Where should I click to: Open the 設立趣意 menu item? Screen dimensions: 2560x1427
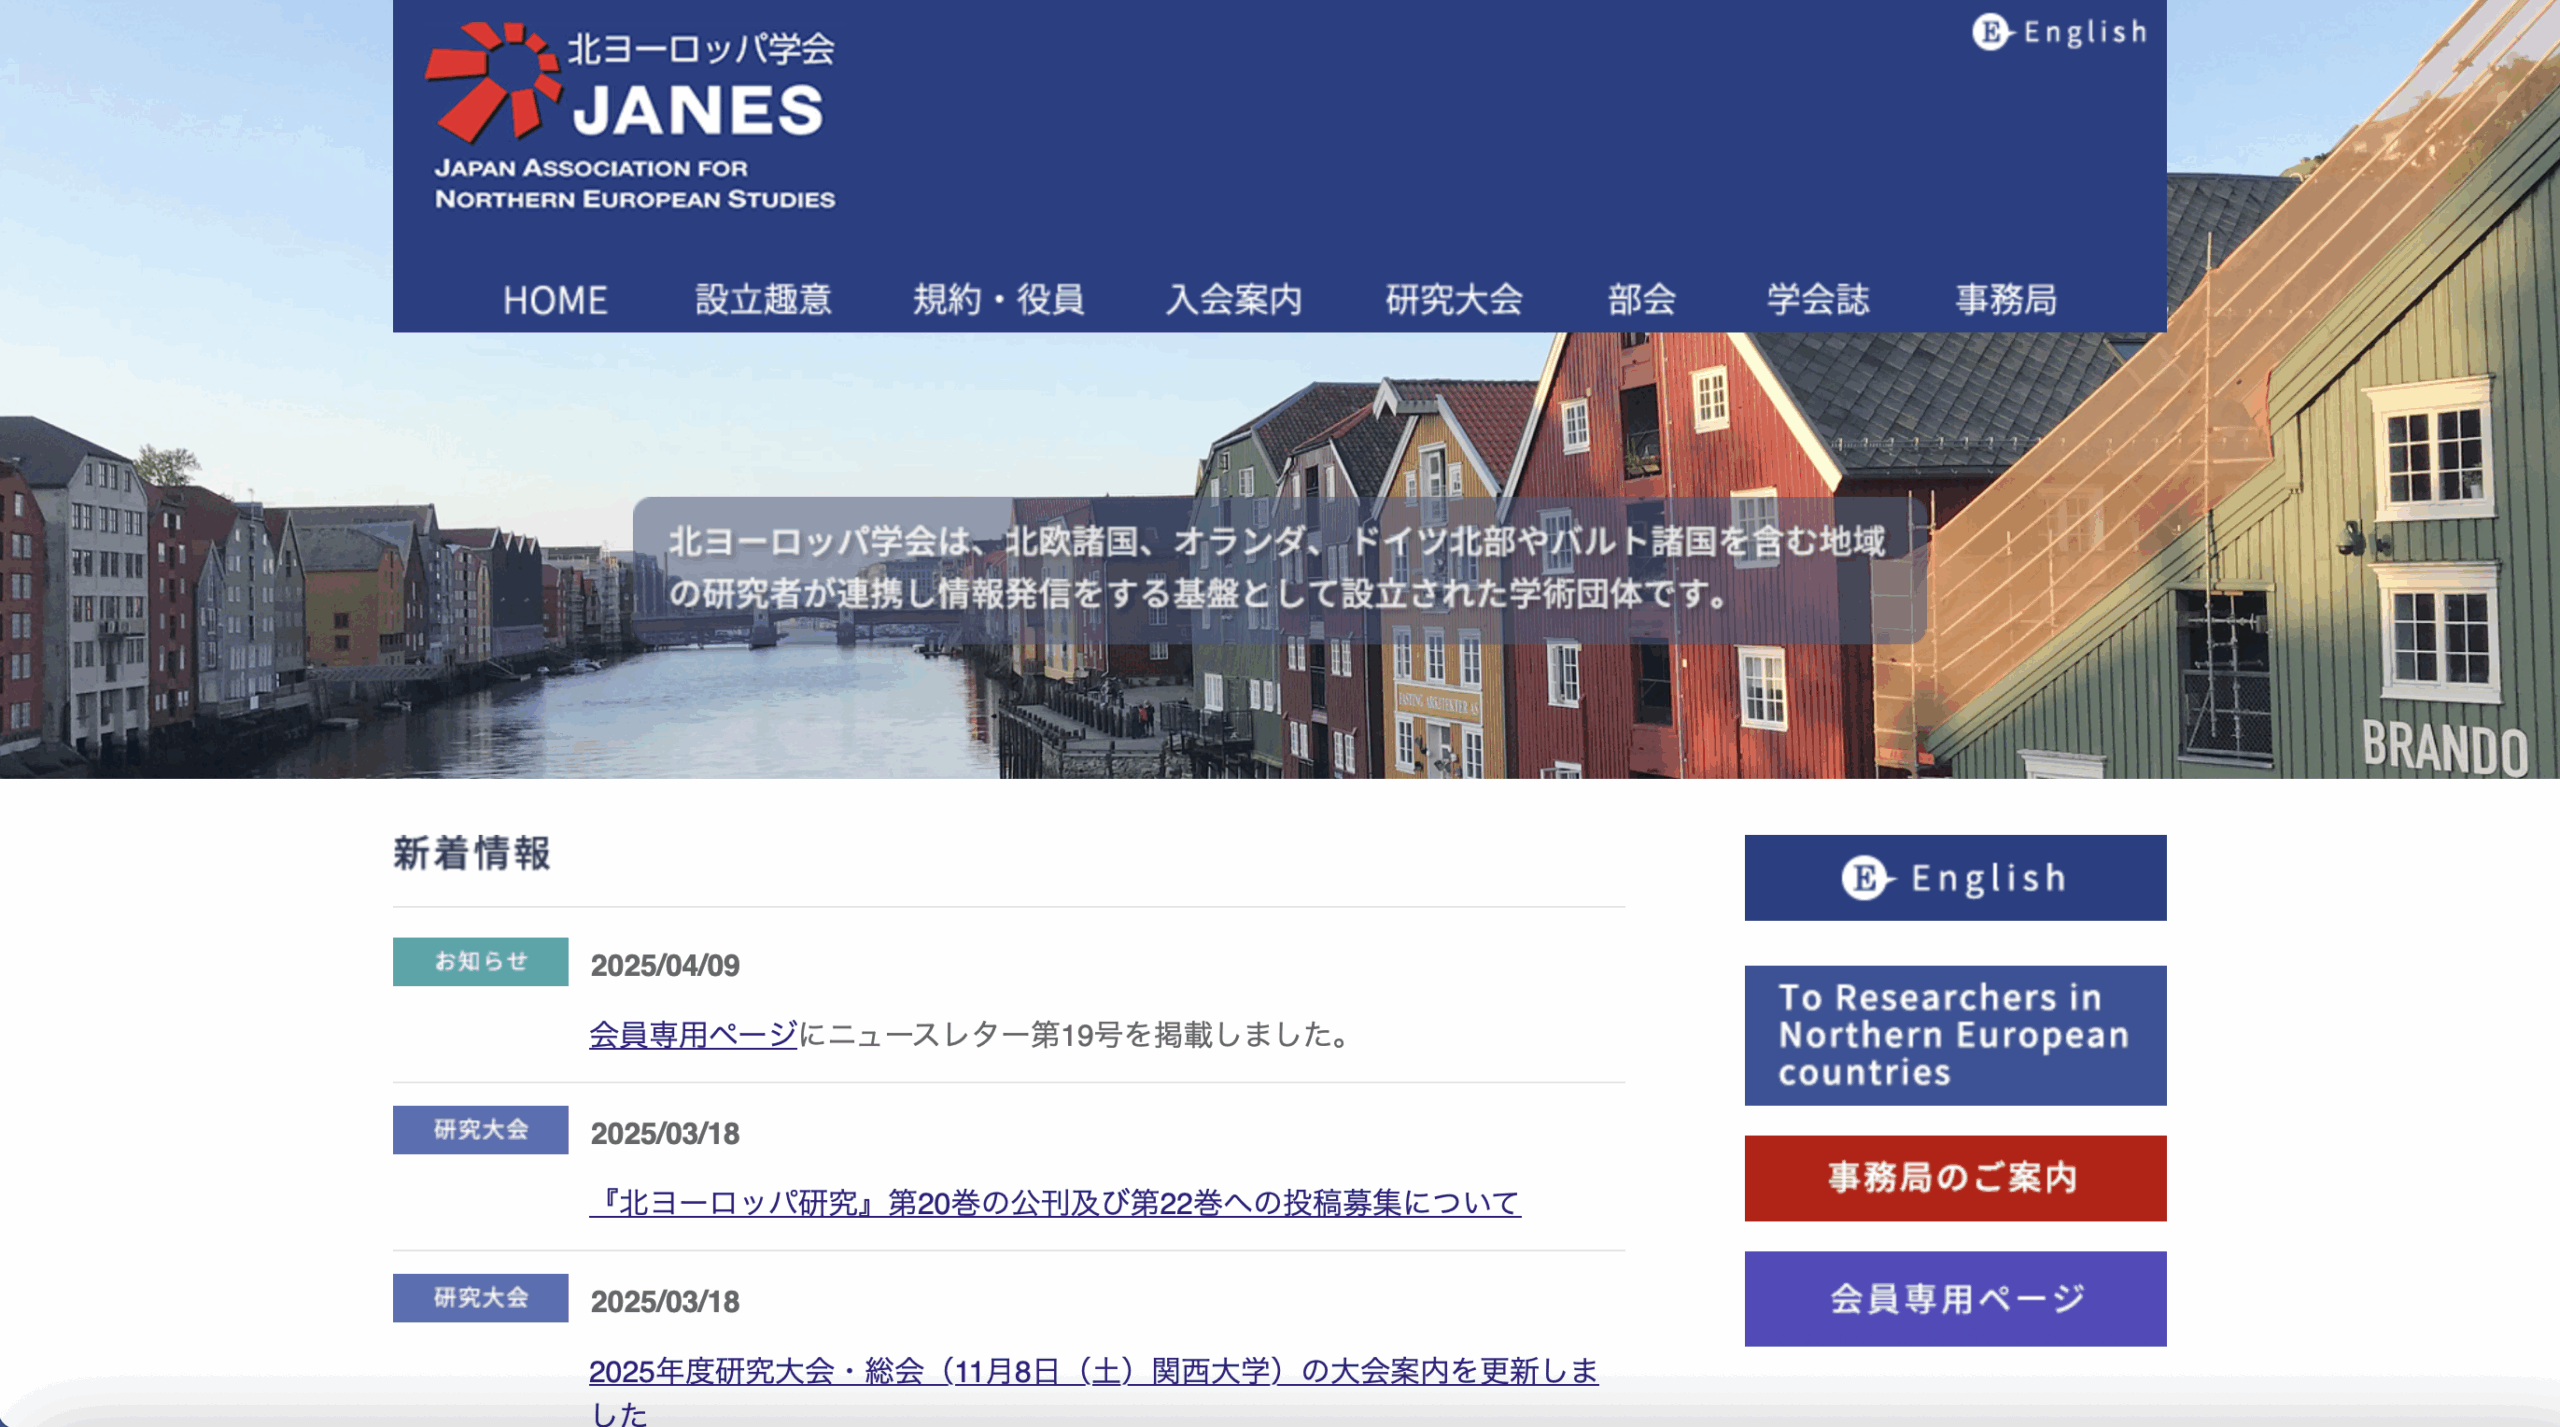763,300
